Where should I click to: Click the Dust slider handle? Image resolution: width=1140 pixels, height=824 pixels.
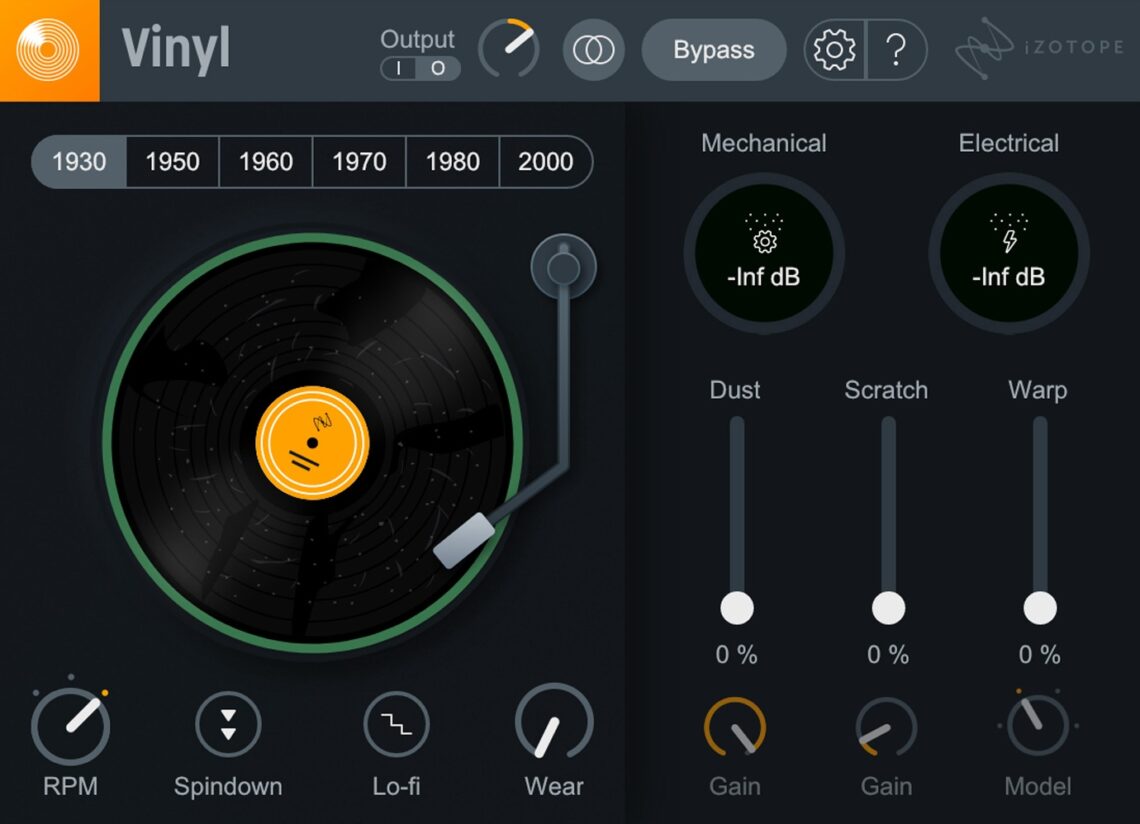[x=736, y=605]
